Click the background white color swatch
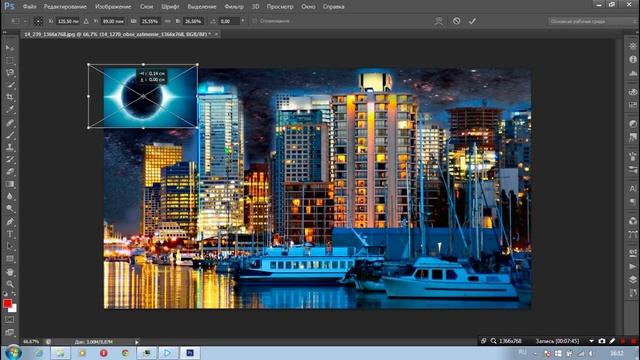The height and width of the screenshot is (360, 640). (13, 309)
